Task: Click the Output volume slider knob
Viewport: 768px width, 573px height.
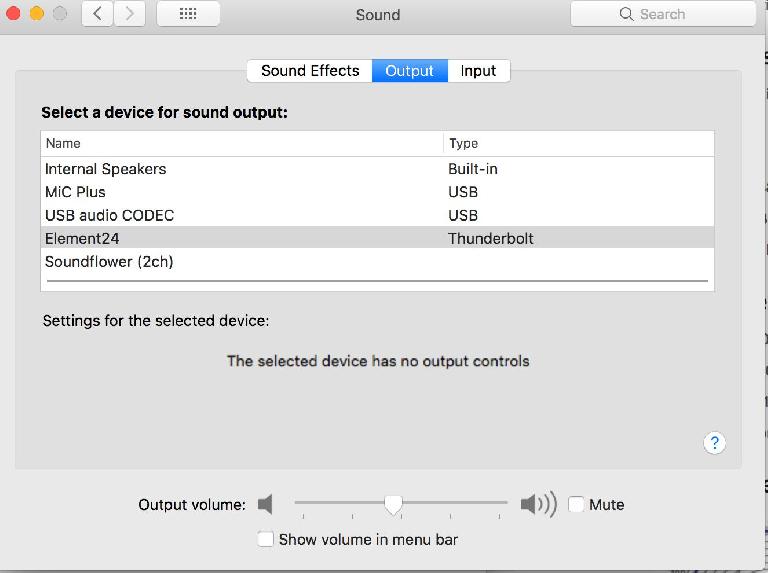Action: [x=393, y=504]
